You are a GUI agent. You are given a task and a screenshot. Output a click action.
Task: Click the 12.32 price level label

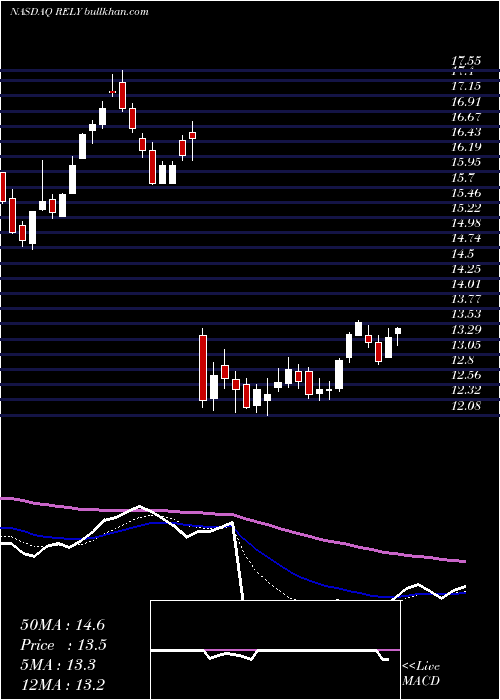coord(466,391)
